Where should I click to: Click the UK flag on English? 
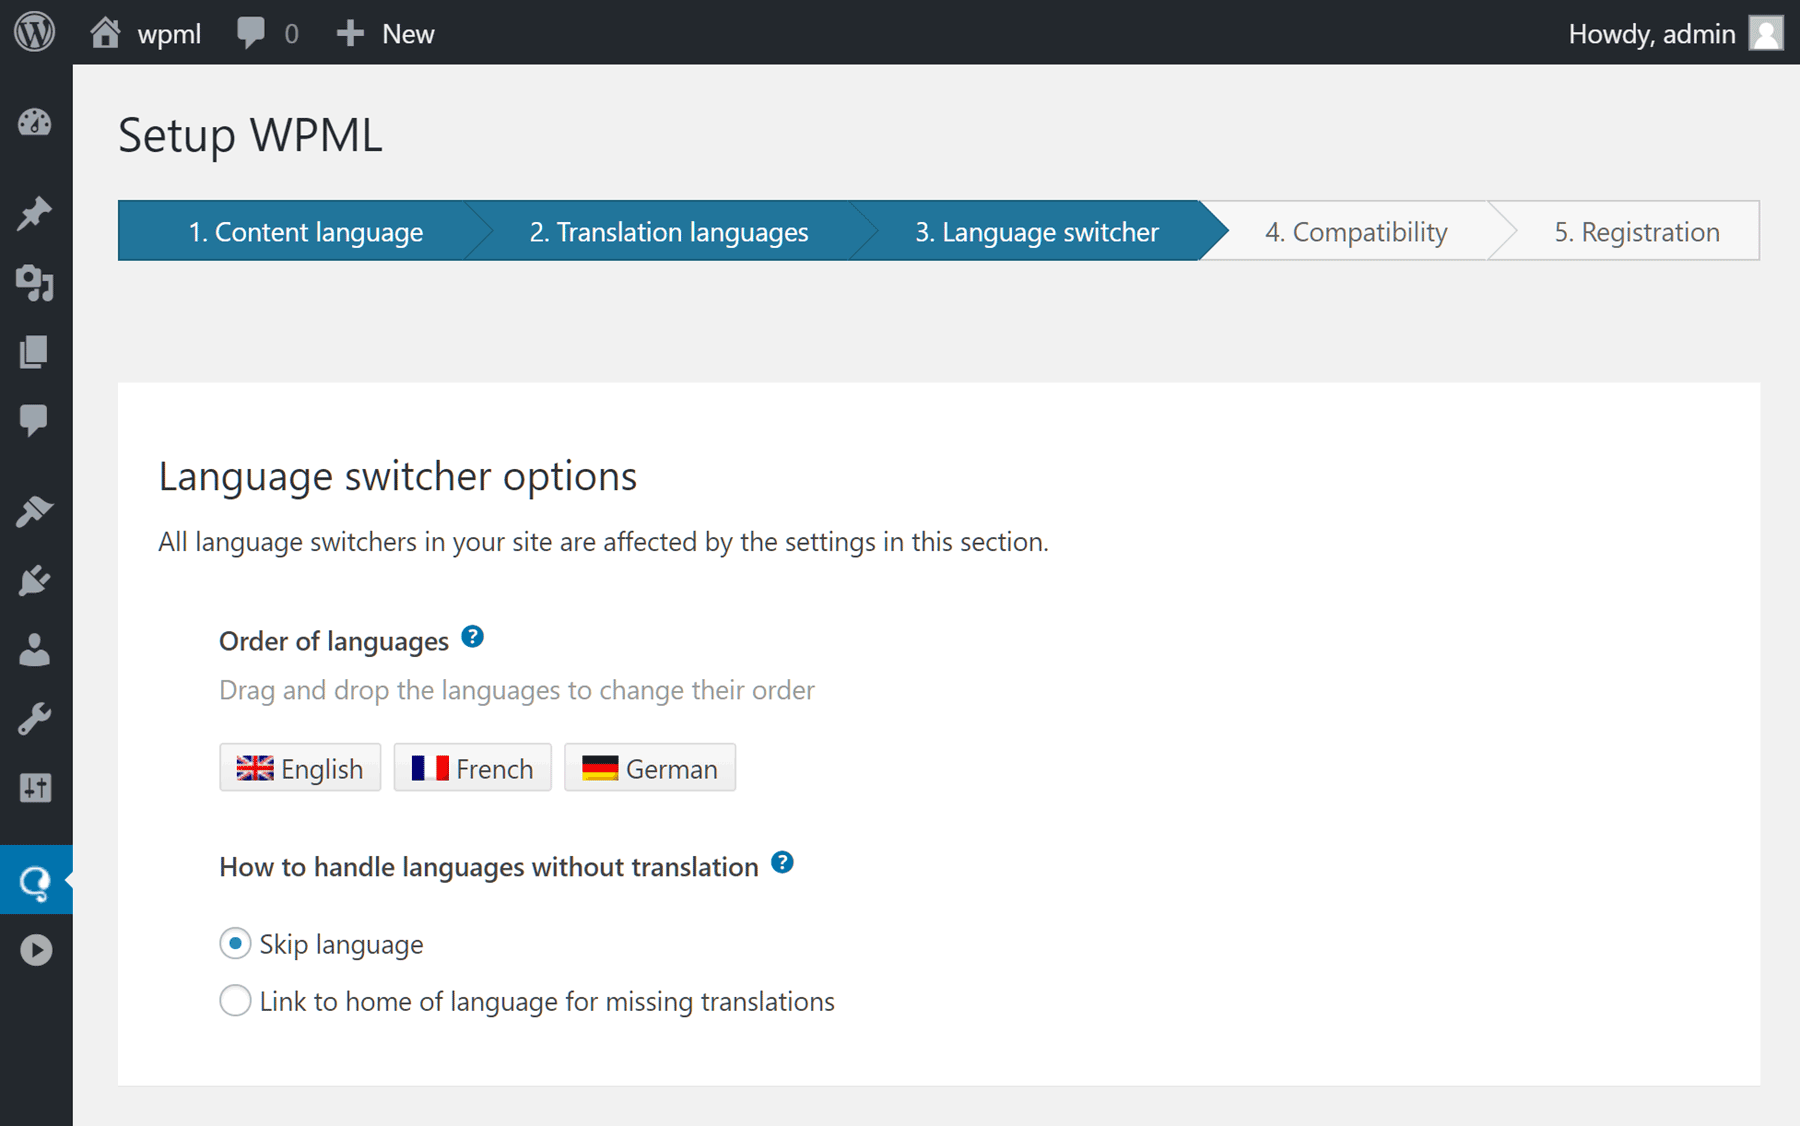(x=255, y=768)
